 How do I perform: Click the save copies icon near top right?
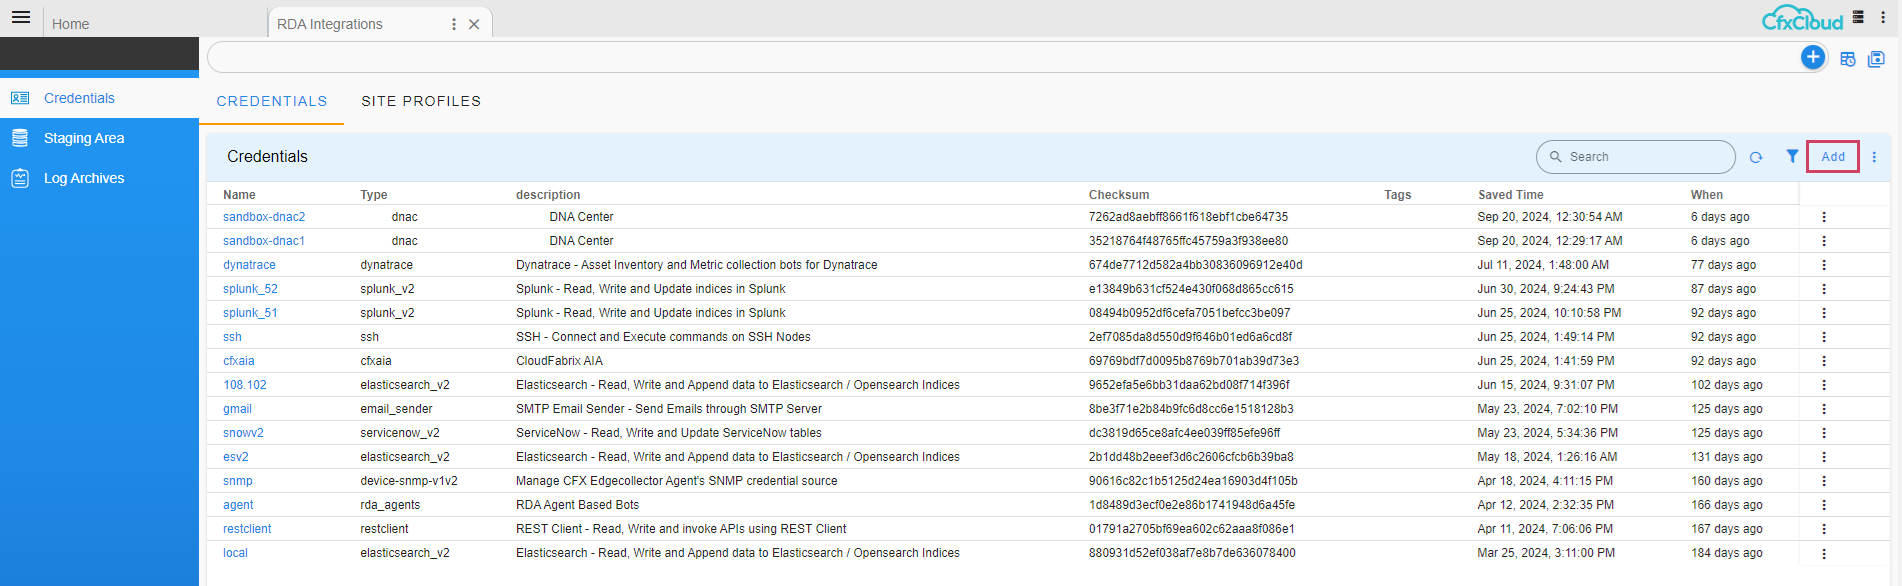pyautogui.click(x=1876, y=59)
